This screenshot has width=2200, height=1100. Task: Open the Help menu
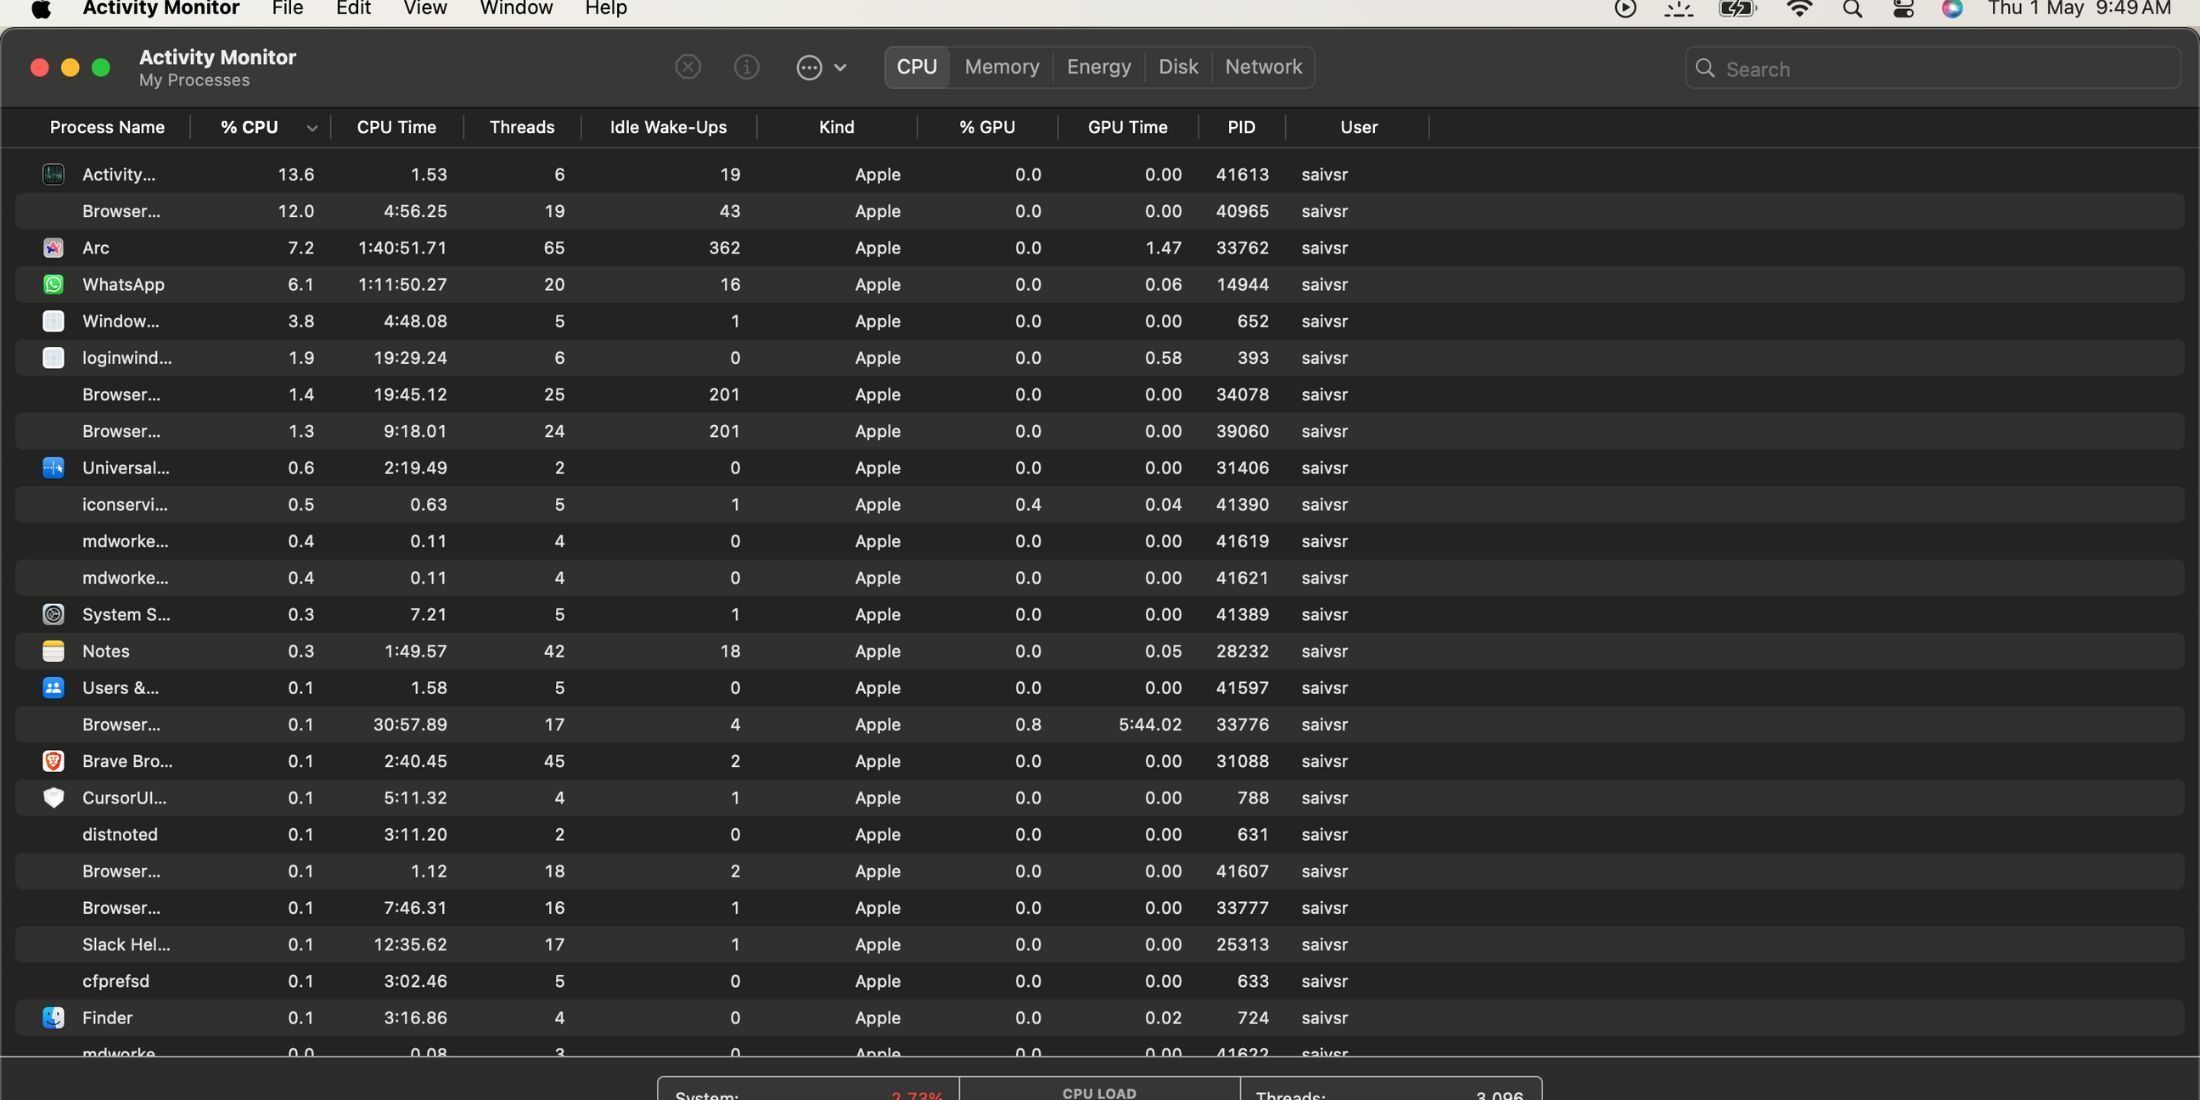pos(606,9)
